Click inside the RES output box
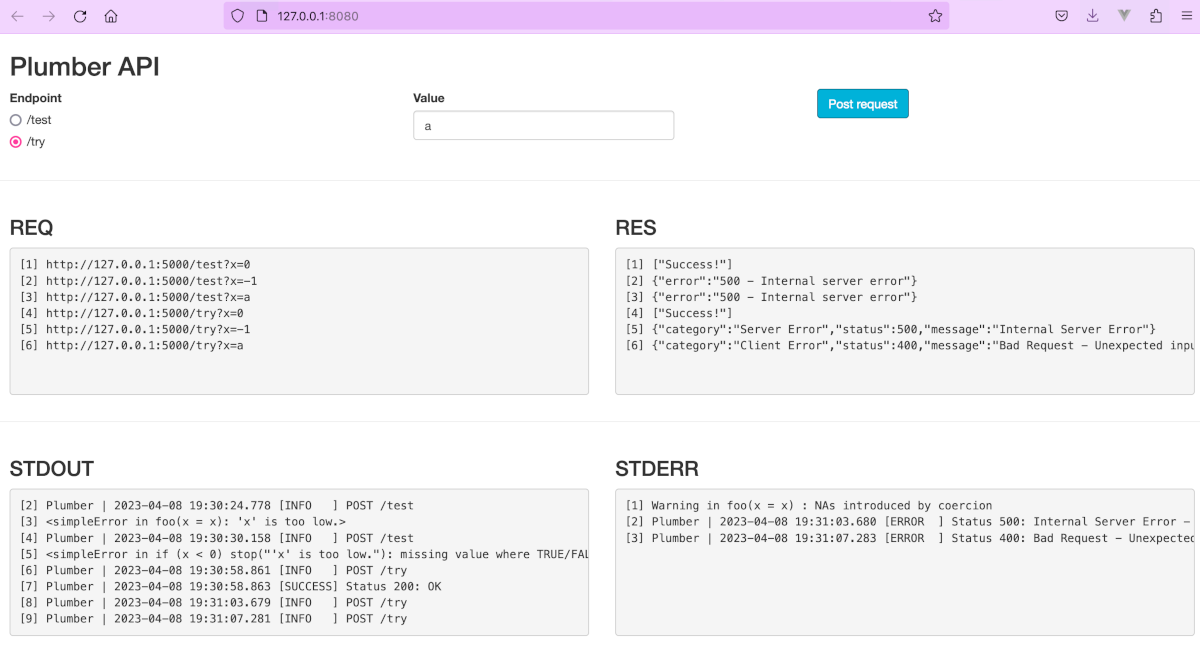 [905, 321]
